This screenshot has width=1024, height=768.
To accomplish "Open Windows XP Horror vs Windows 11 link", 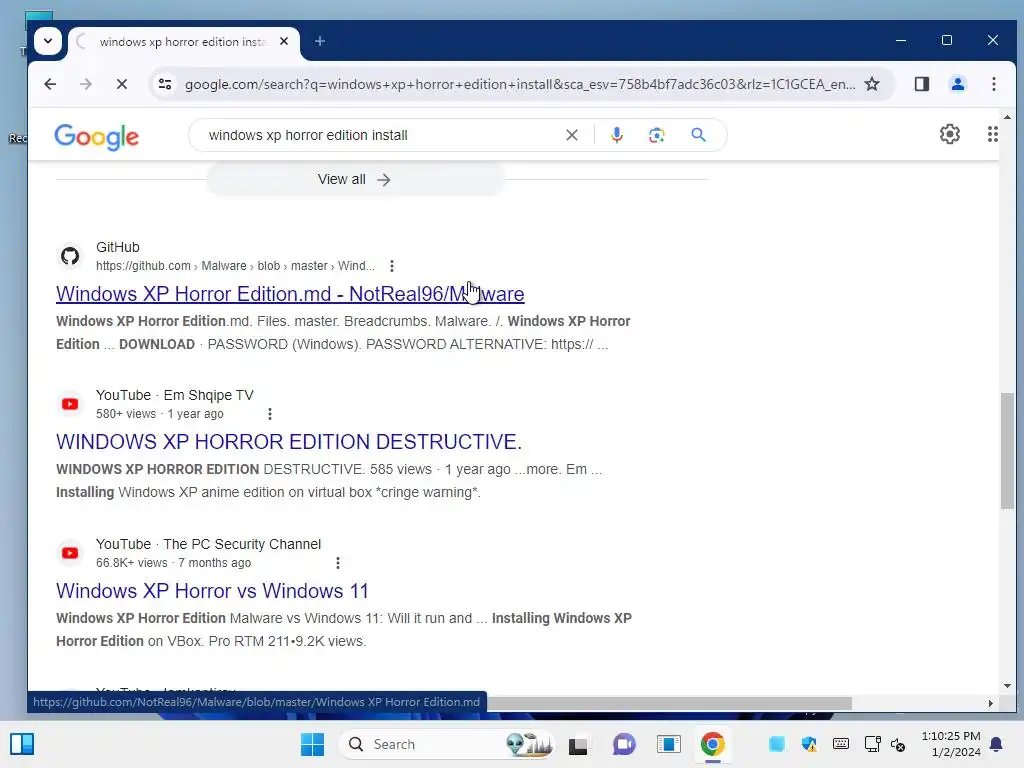I will click(x=212, y=591).
